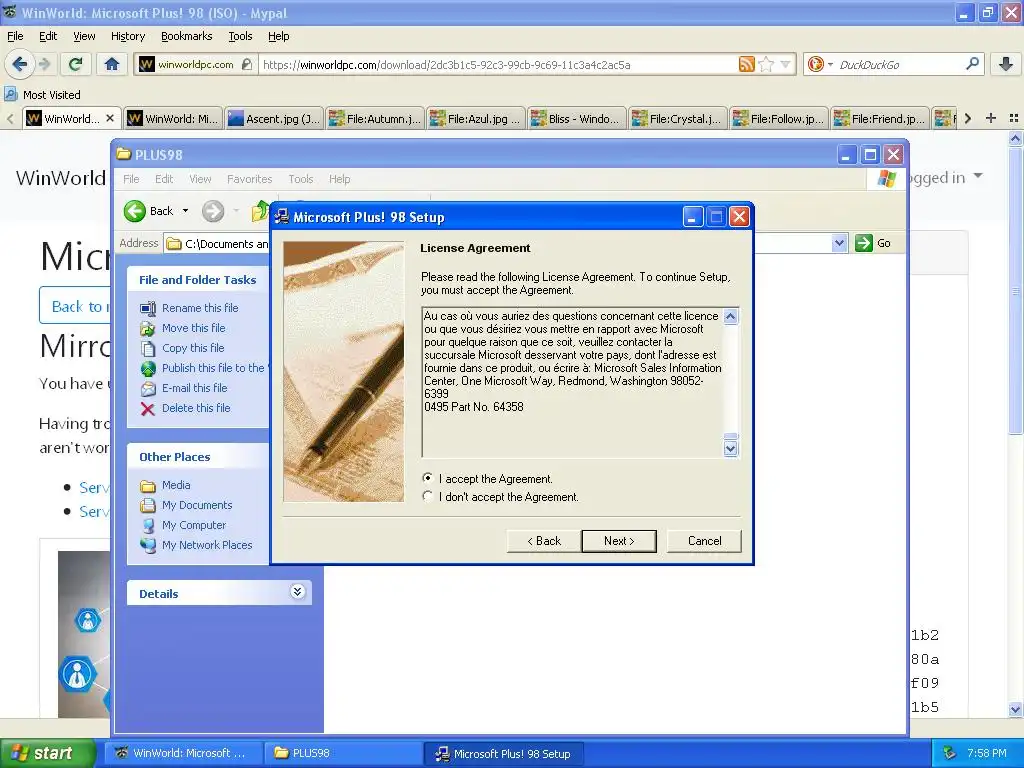Open My Documents in Other Places
1024x768 pixels.
pos(197,505)
